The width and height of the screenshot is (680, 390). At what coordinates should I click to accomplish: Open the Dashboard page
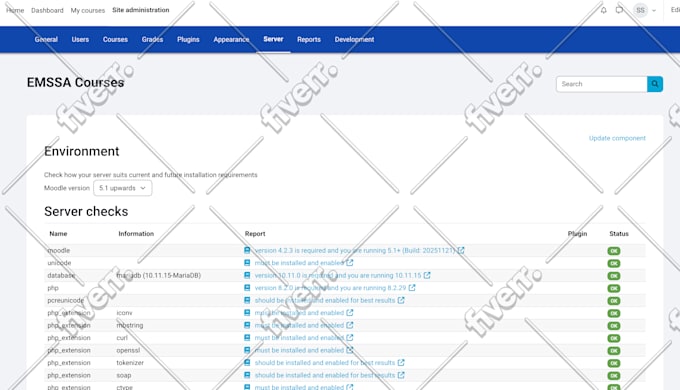pyautogui.click(x=47, y=10)
